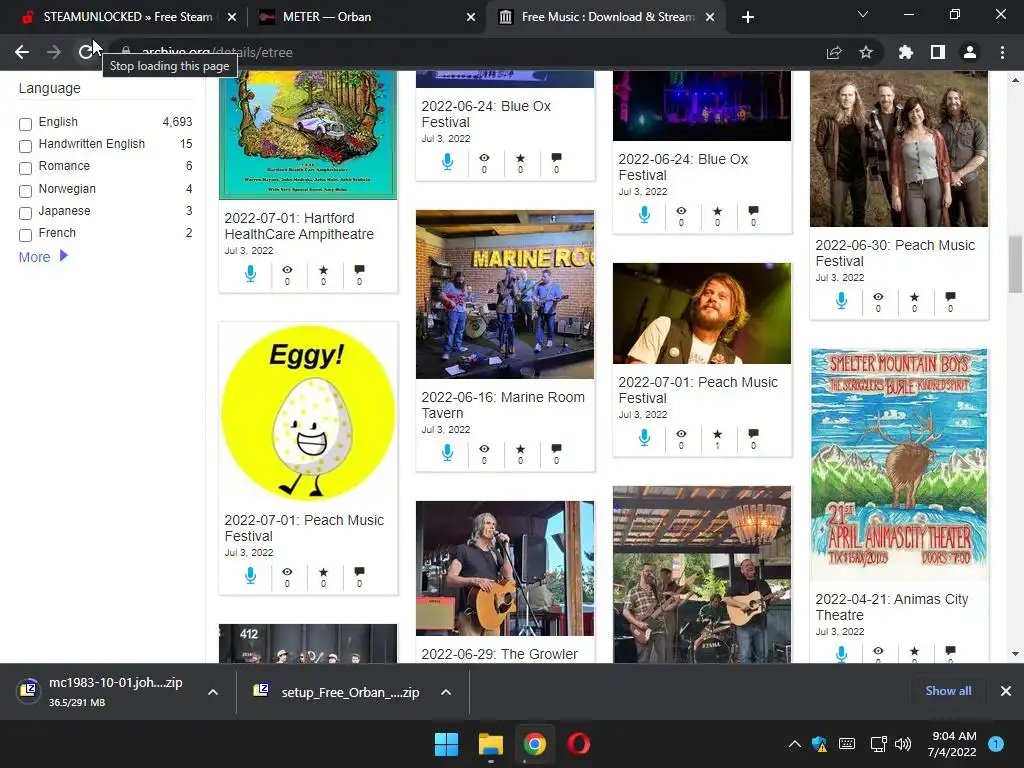Click the stop loading page button
Viewport: 1024px width, 768px height.
(86, 52)
